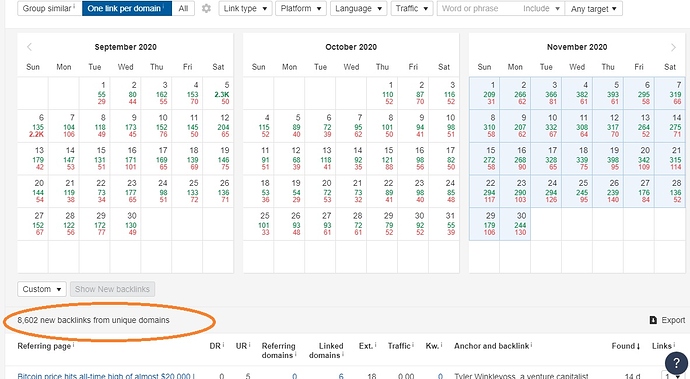Select September 16 on the calendar
Screen dimensions: 690x379
[x=125, y=158]
